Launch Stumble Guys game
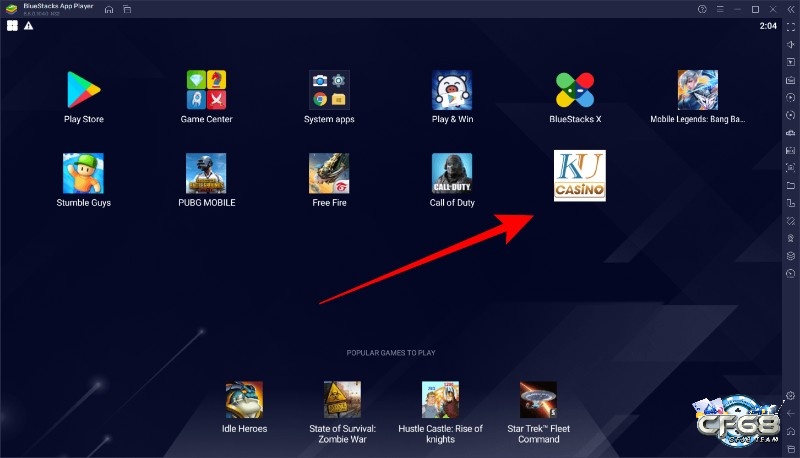This screenshot has height=458, width=800. (x=84, y=173)
